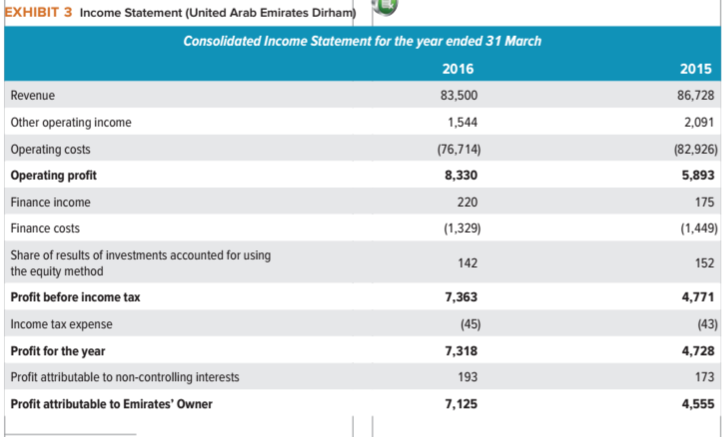Image resolution: width=723 pixels, height=437 pixels.
Task: Select the 2015 column header
Action: pos(696,69)
